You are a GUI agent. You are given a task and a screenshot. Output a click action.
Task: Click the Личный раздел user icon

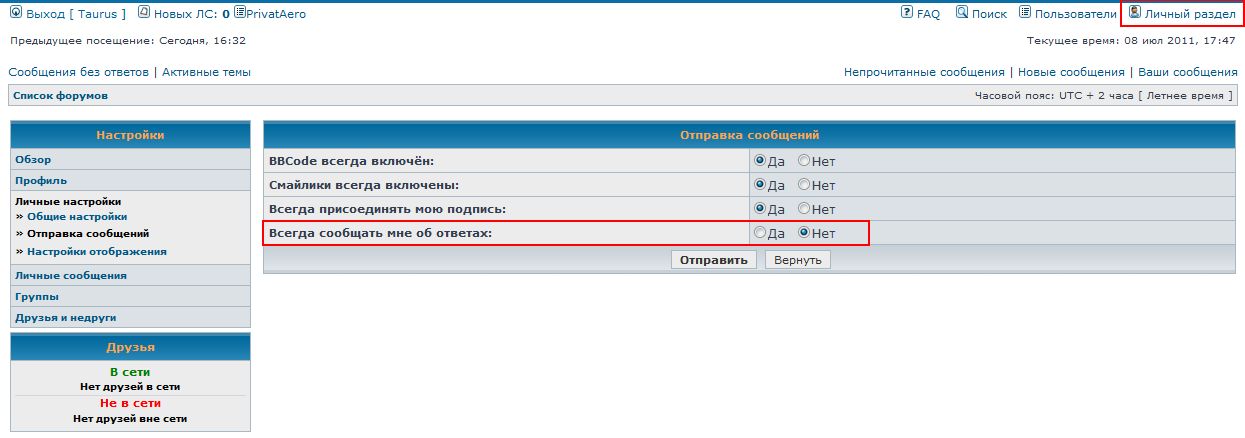[x=1135, y=13]
